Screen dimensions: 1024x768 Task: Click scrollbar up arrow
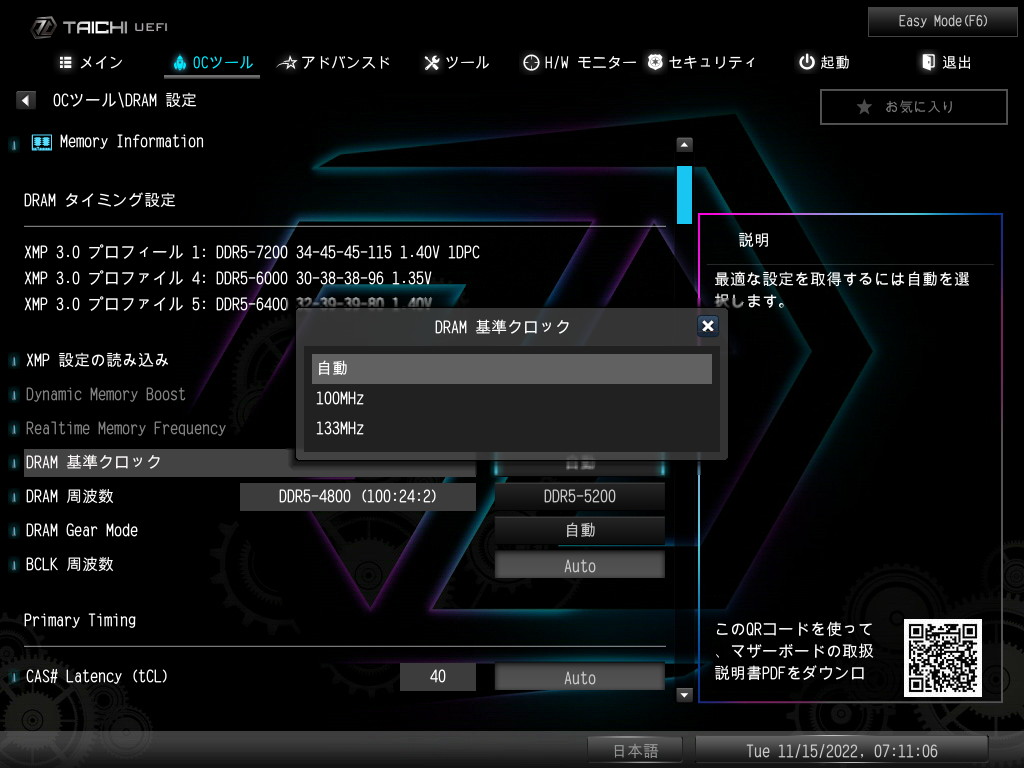684,144
